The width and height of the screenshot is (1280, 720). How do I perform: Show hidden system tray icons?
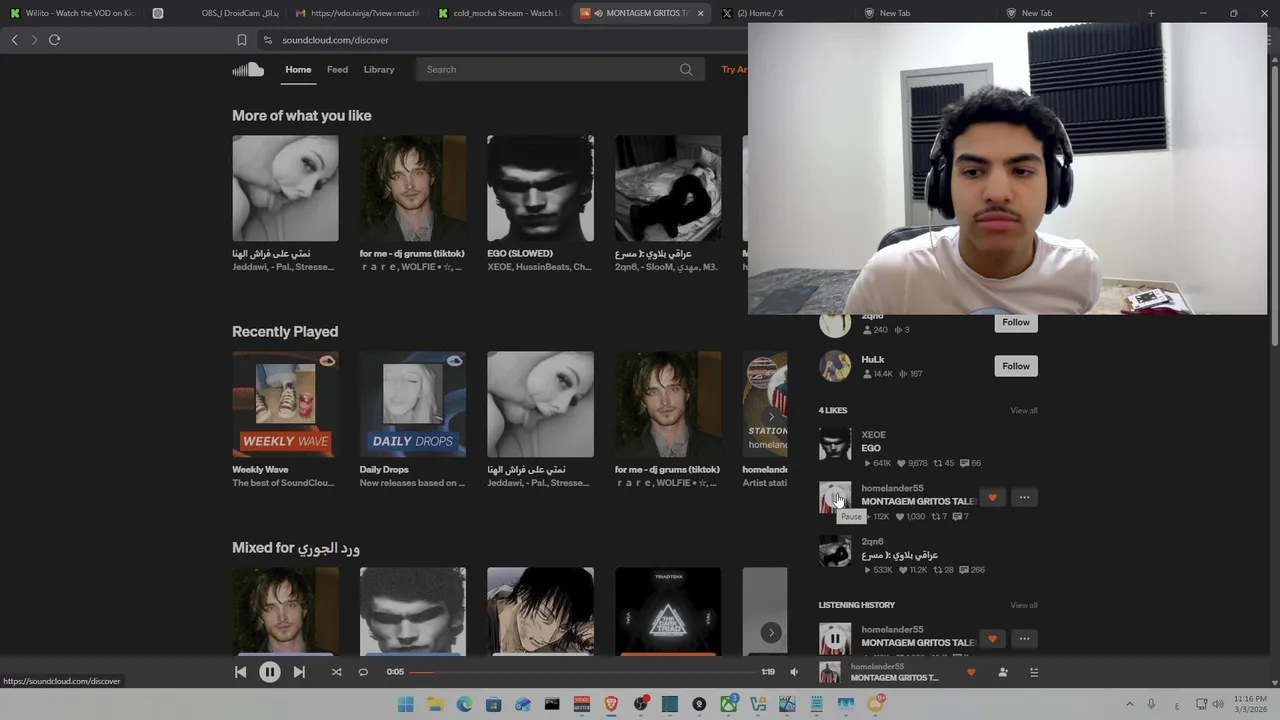point(1130,704)
